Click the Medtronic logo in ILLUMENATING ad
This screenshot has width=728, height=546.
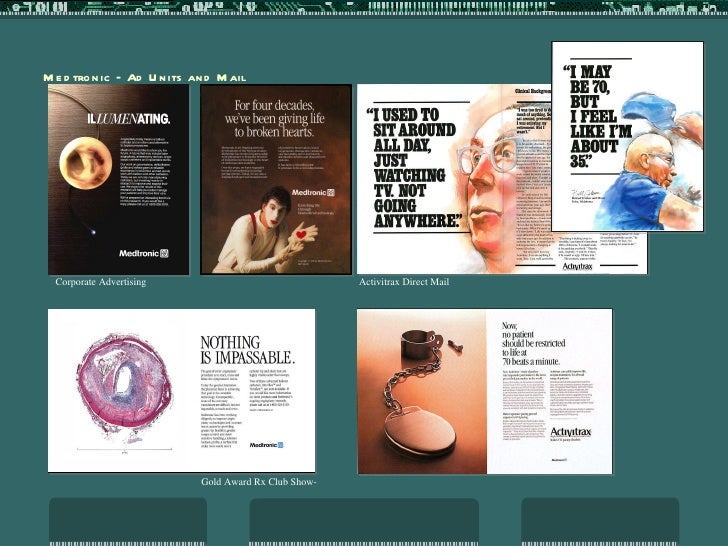coord(144,254)
